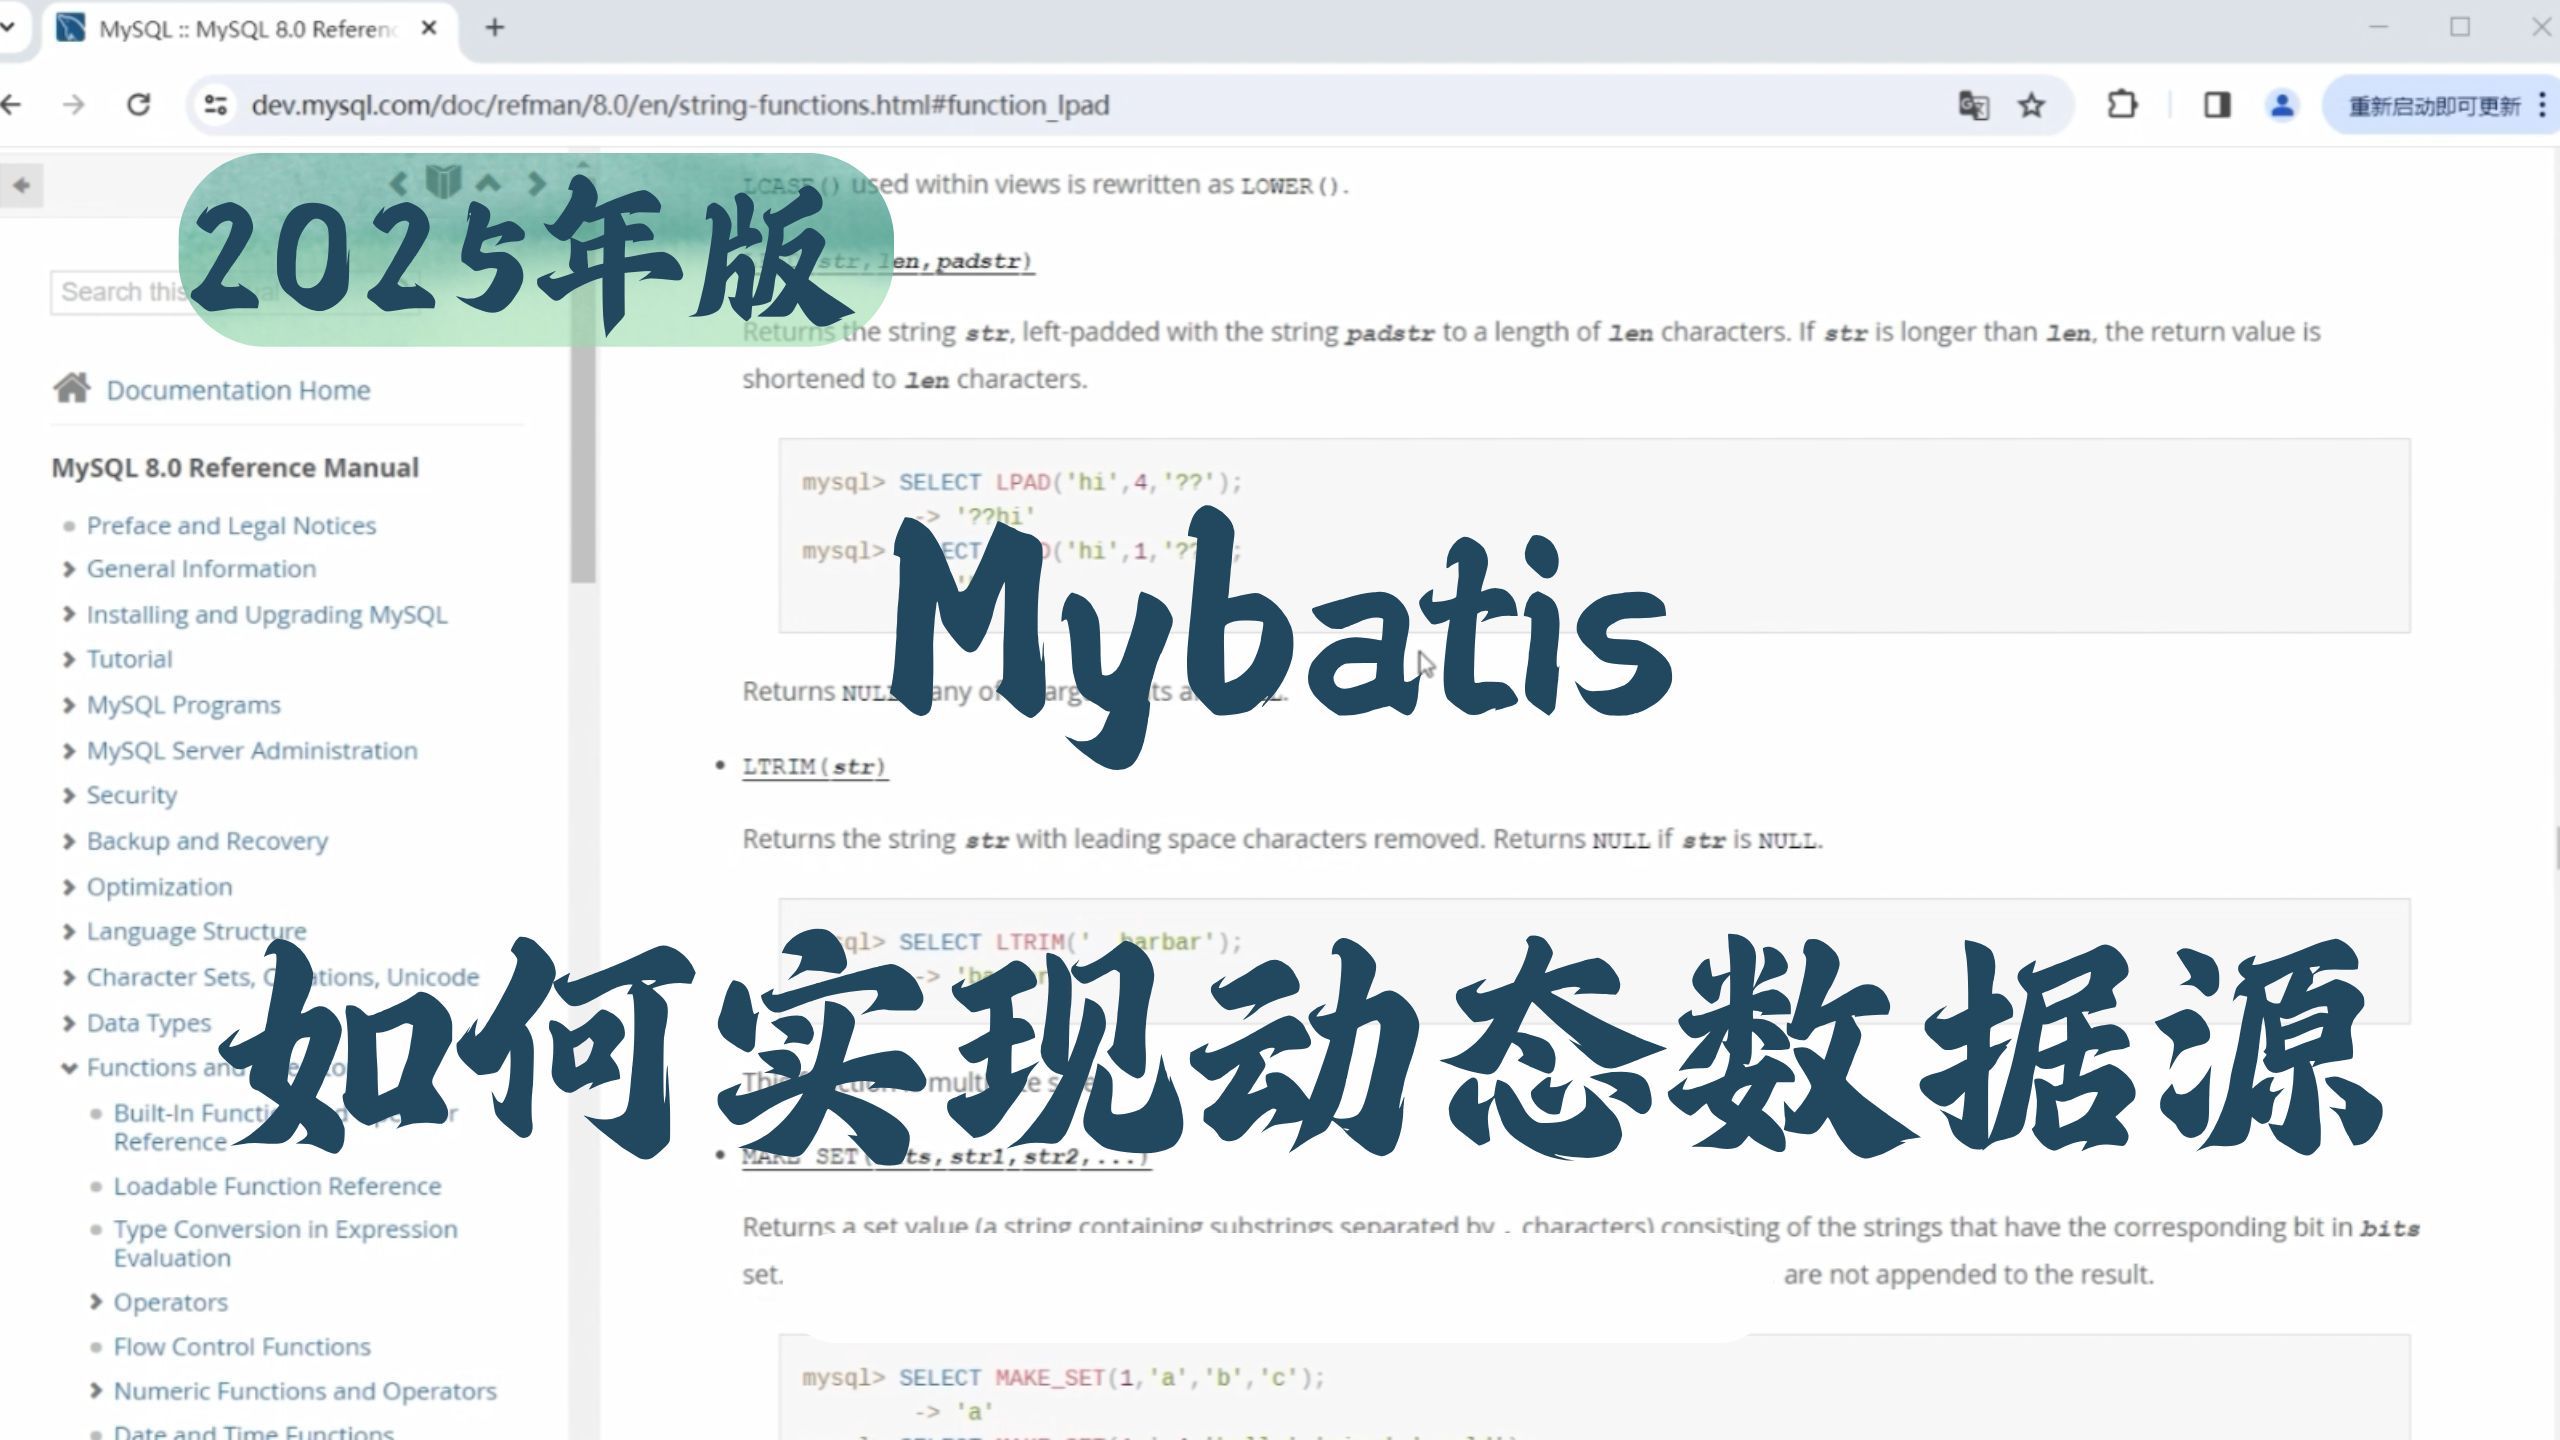
Task: Click the Documentation Home house icon
Action: pos(71,388)
